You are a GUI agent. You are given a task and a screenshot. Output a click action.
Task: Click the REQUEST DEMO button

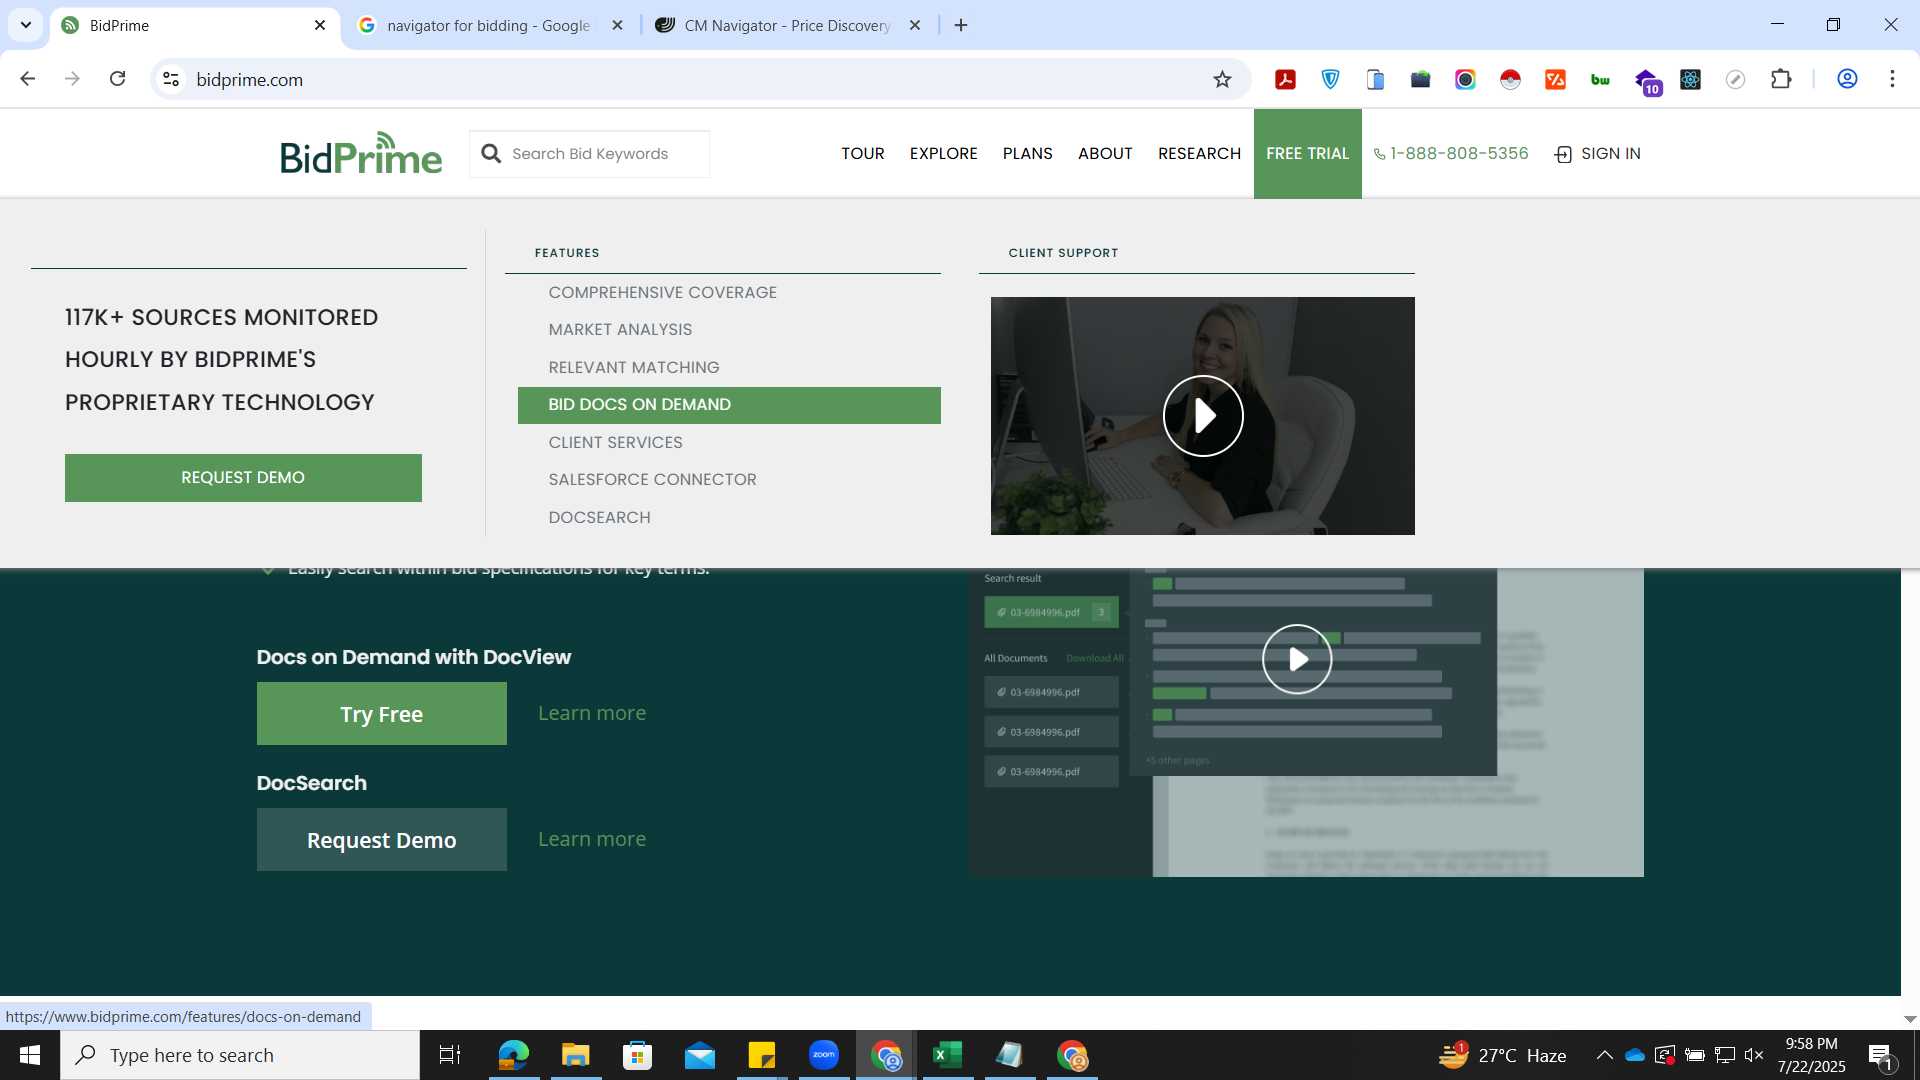coord(243,478)
